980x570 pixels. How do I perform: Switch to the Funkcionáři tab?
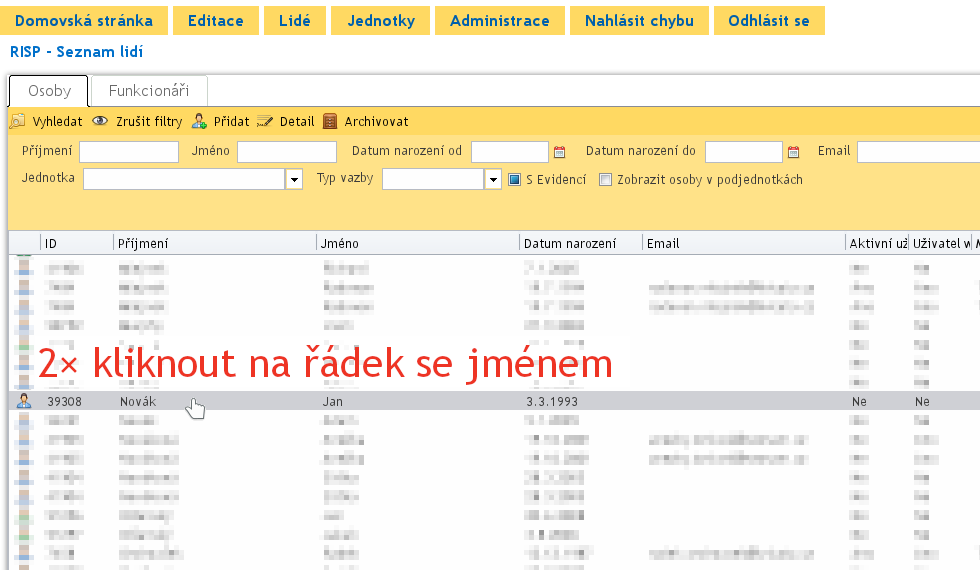149,91
